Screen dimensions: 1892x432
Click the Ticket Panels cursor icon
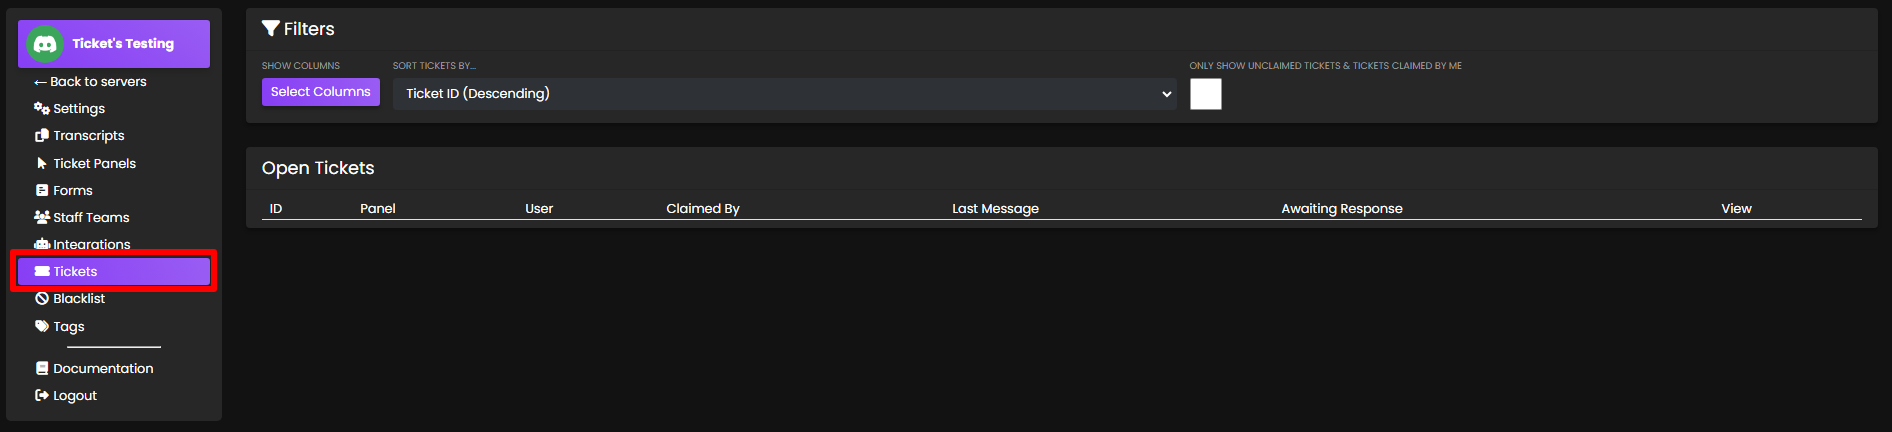click(x=42, y=163)
